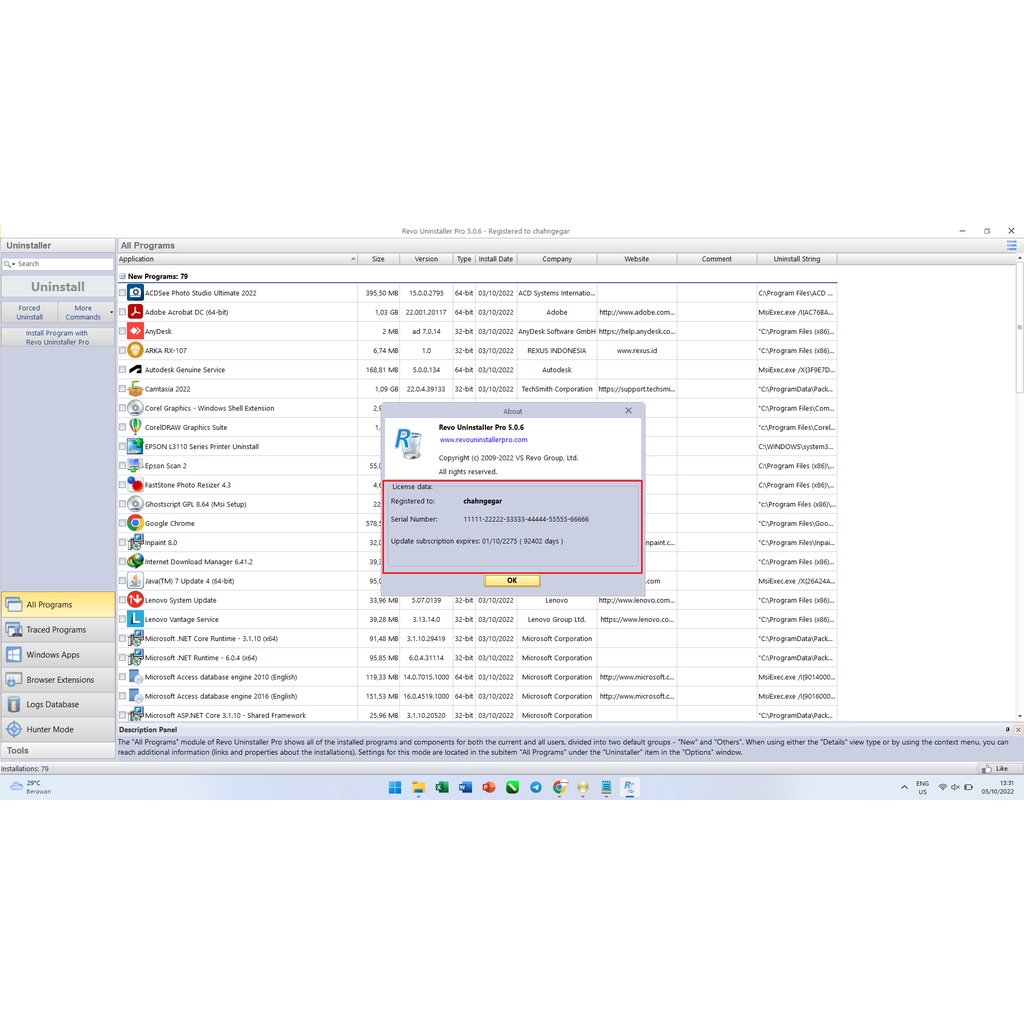This screenshot has width=1024, height=1024.
Task: Click the Logs Database cylinder icon
Action: [14, 704]
